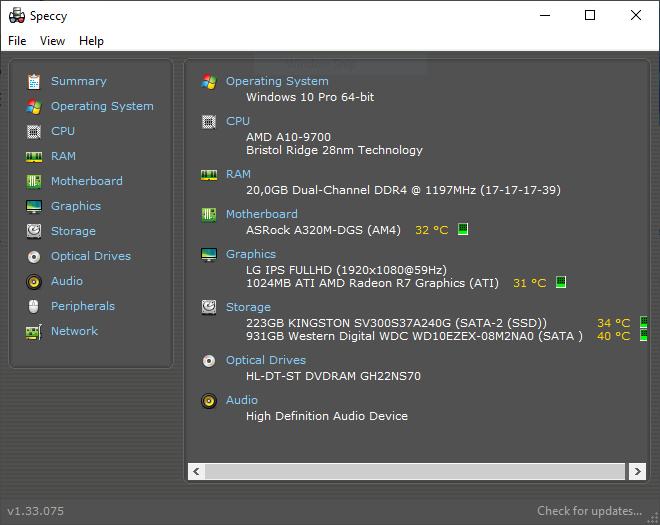
Task: Click CPU heading link in summary
Action: pyautogui.click(x=238, y=121)
